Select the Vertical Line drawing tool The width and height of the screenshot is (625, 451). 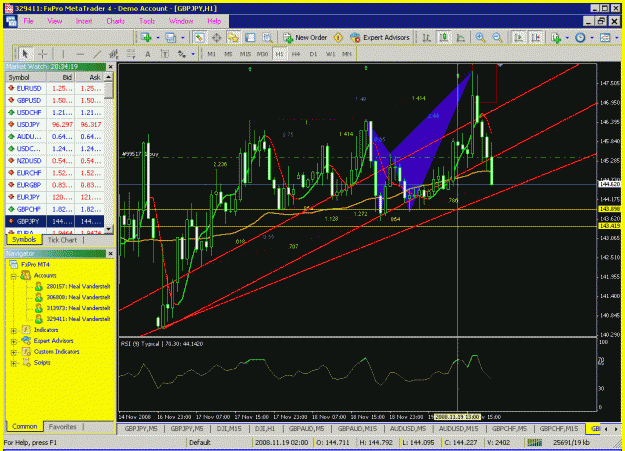pyautogui.click(x=63, y=54)
